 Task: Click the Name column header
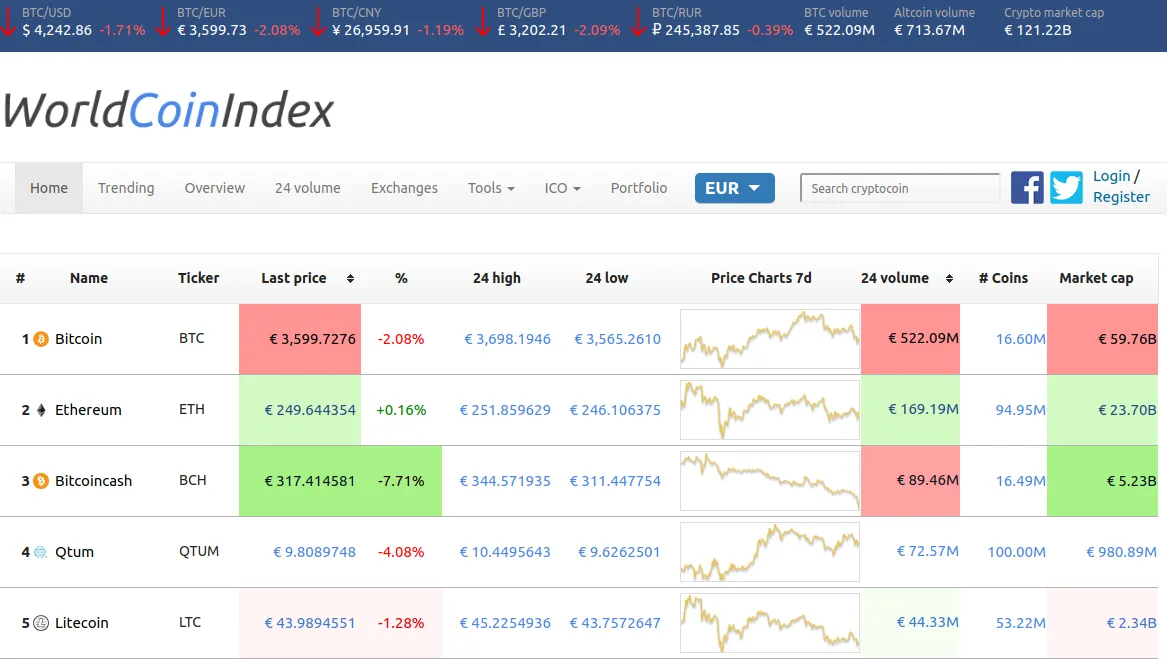89,278
